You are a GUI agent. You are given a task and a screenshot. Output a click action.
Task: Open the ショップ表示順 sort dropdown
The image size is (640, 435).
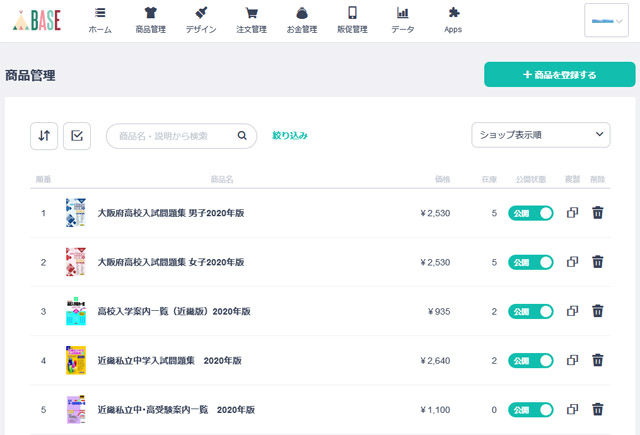541,135
